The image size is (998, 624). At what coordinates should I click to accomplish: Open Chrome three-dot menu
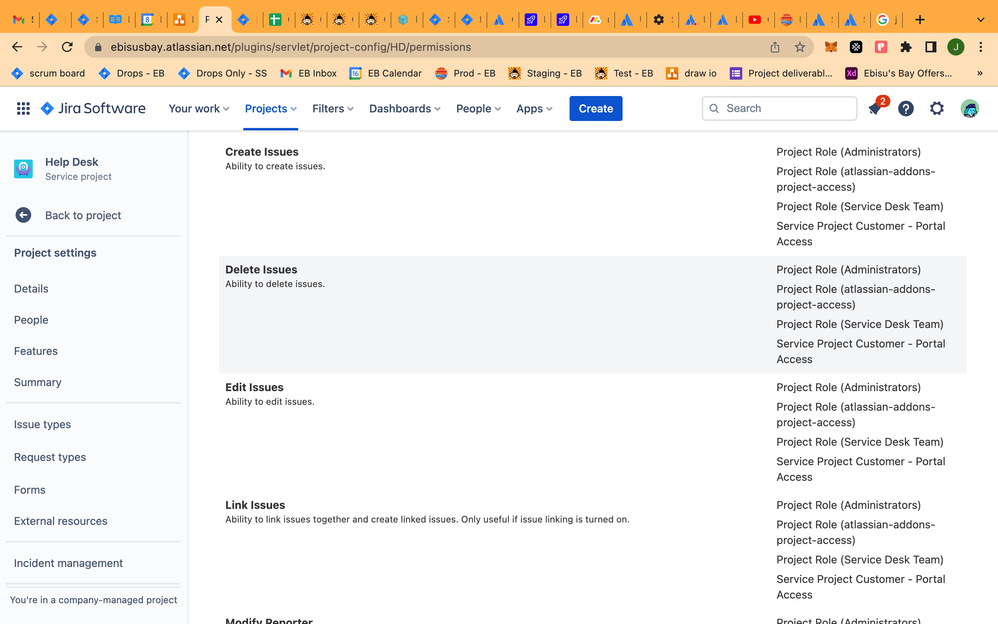[x=981, y=46]
